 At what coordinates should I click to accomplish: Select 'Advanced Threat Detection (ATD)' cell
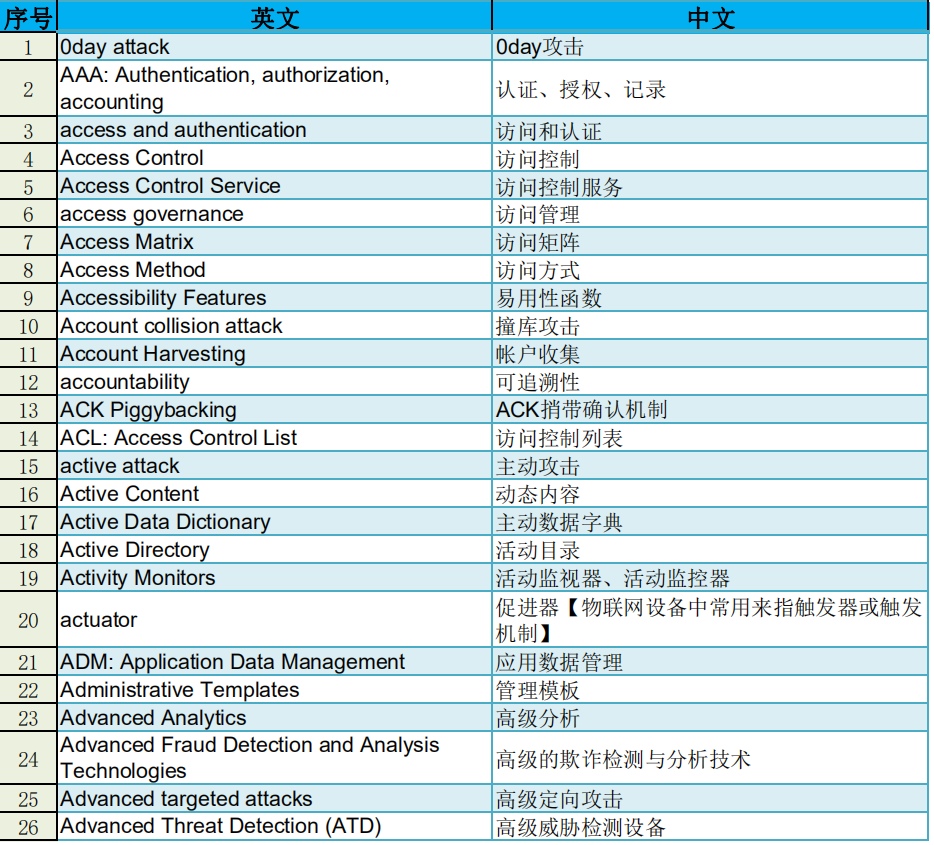tap(275, 827)
